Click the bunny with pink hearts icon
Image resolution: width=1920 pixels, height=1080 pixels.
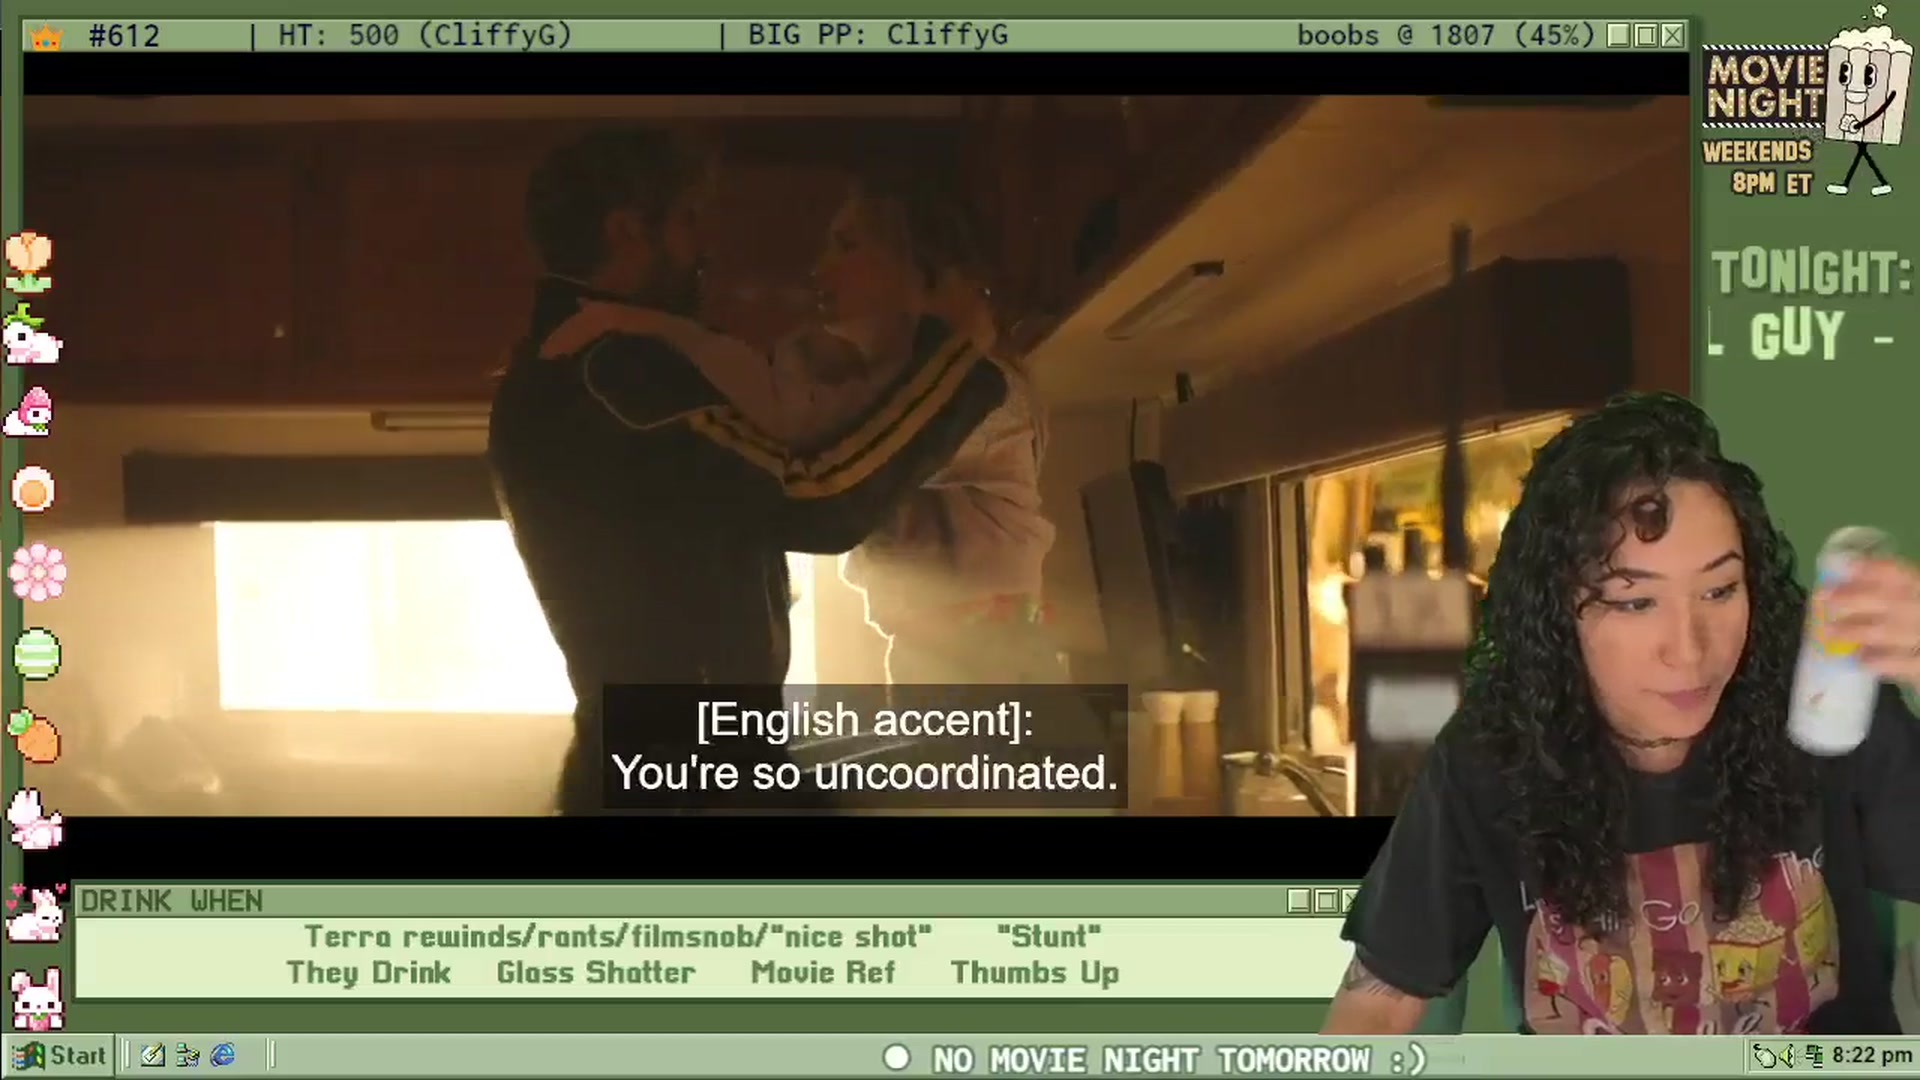click(34, 912)
